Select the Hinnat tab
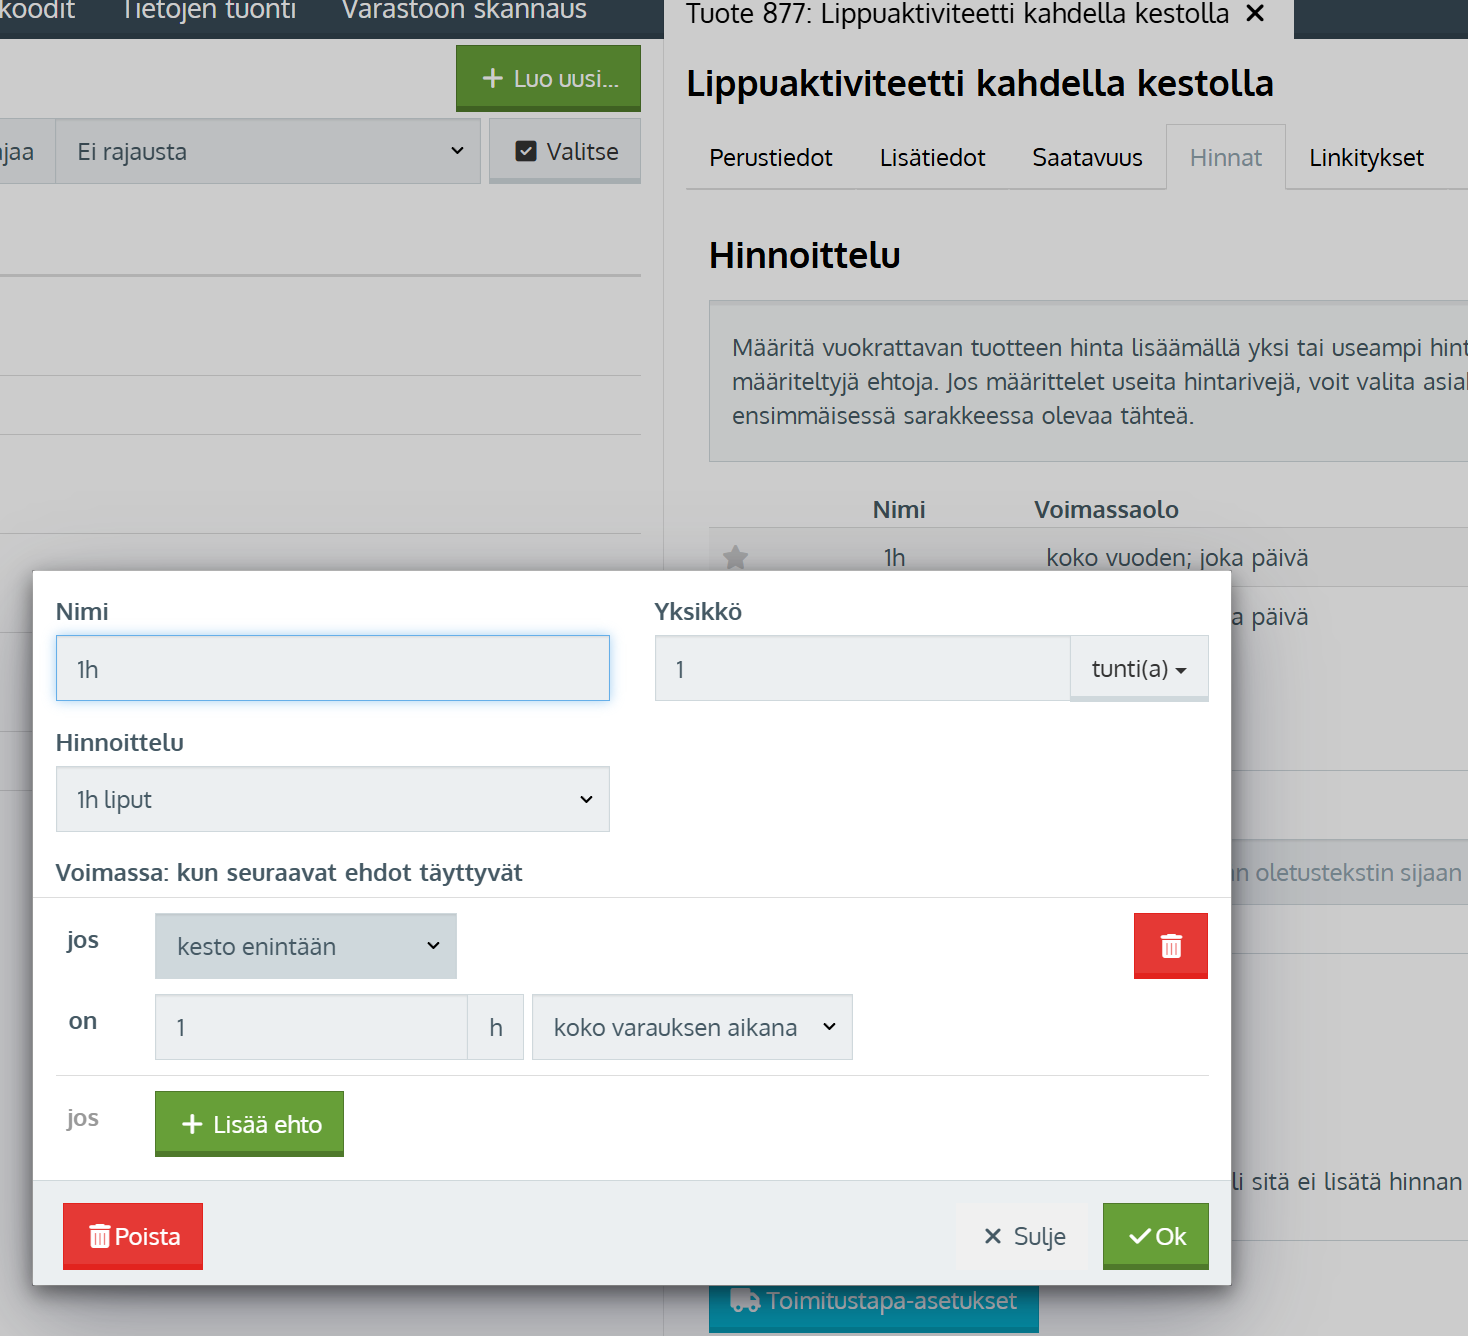The width and height of the screenshot is (1468, 1336). tap(1226, 157)
